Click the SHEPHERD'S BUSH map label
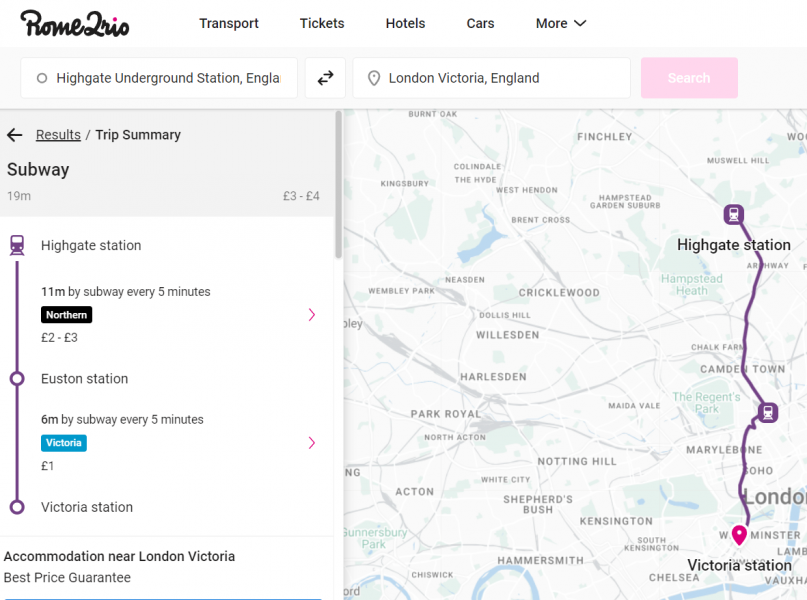Screen dimensions: 807x600 pos(538,504)
